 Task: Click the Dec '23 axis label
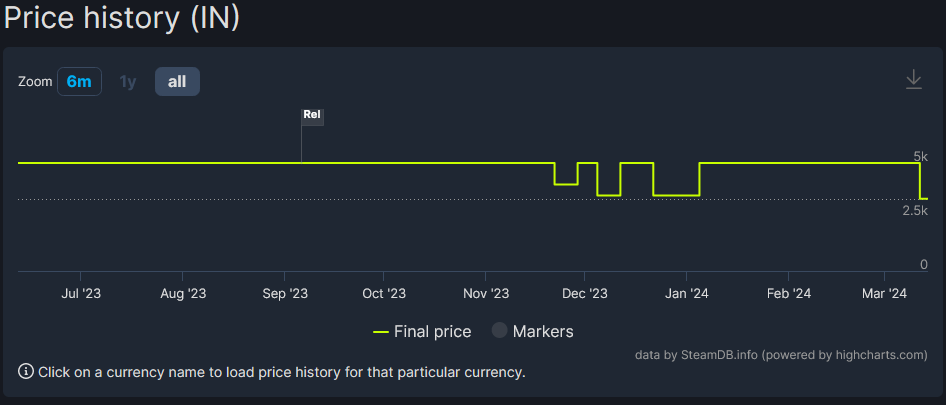583,294
